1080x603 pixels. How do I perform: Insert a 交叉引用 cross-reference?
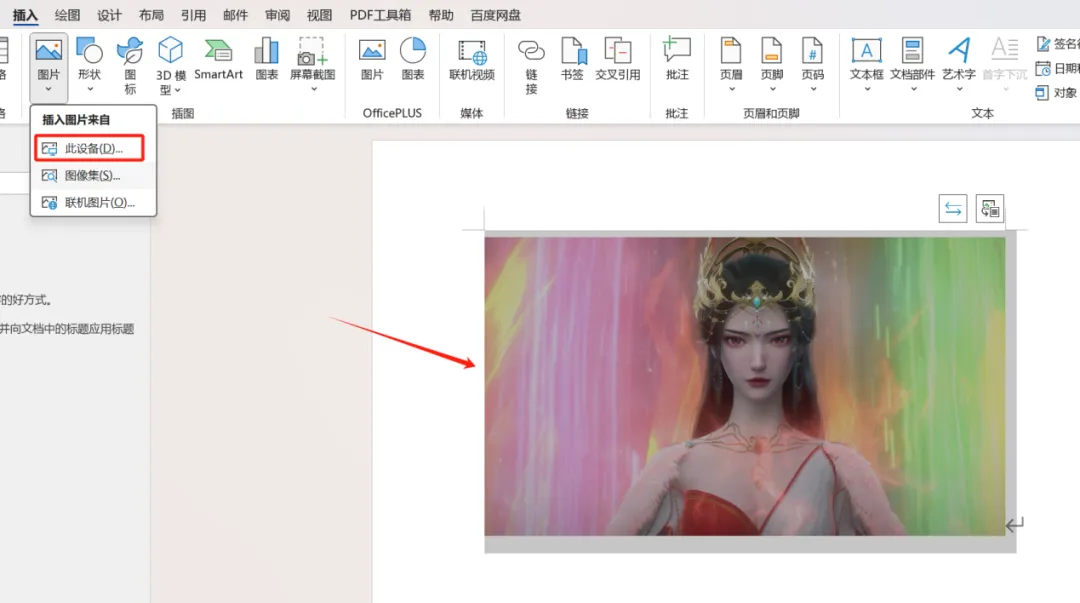618,60
